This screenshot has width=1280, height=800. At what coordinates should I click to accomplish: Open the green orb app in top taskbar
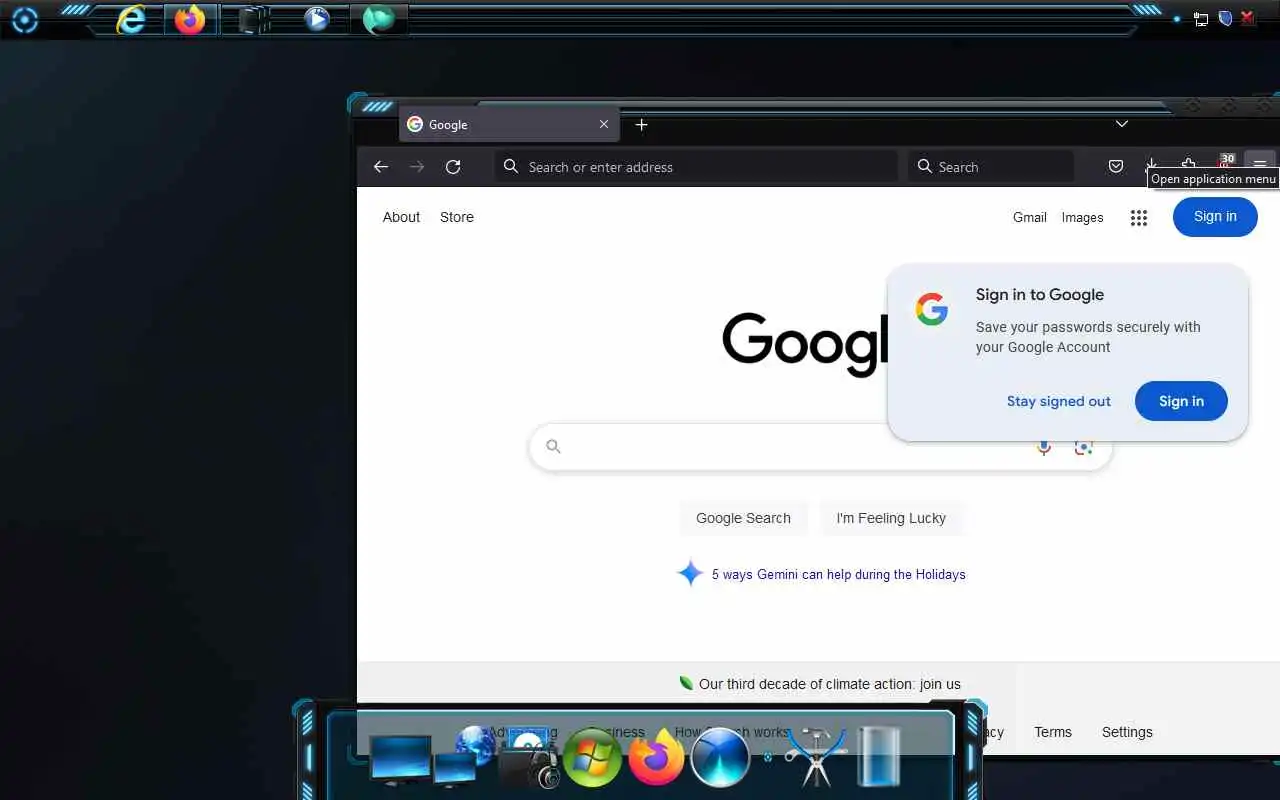379,19
